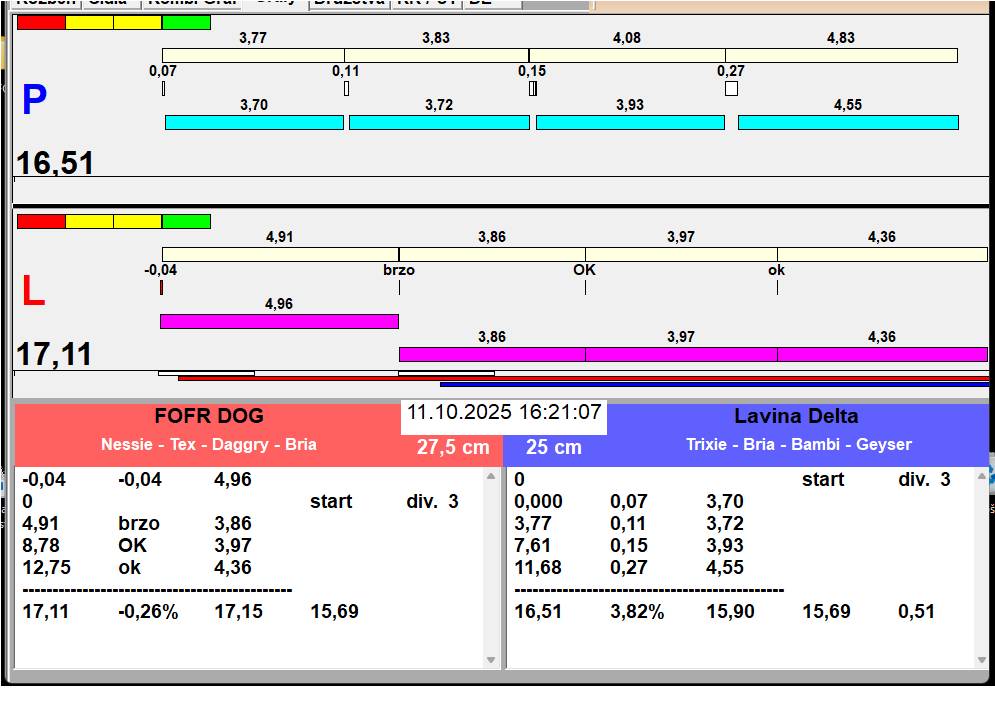Open the Družstva tab
The image size is (995, 716).
tap(348, 3)
